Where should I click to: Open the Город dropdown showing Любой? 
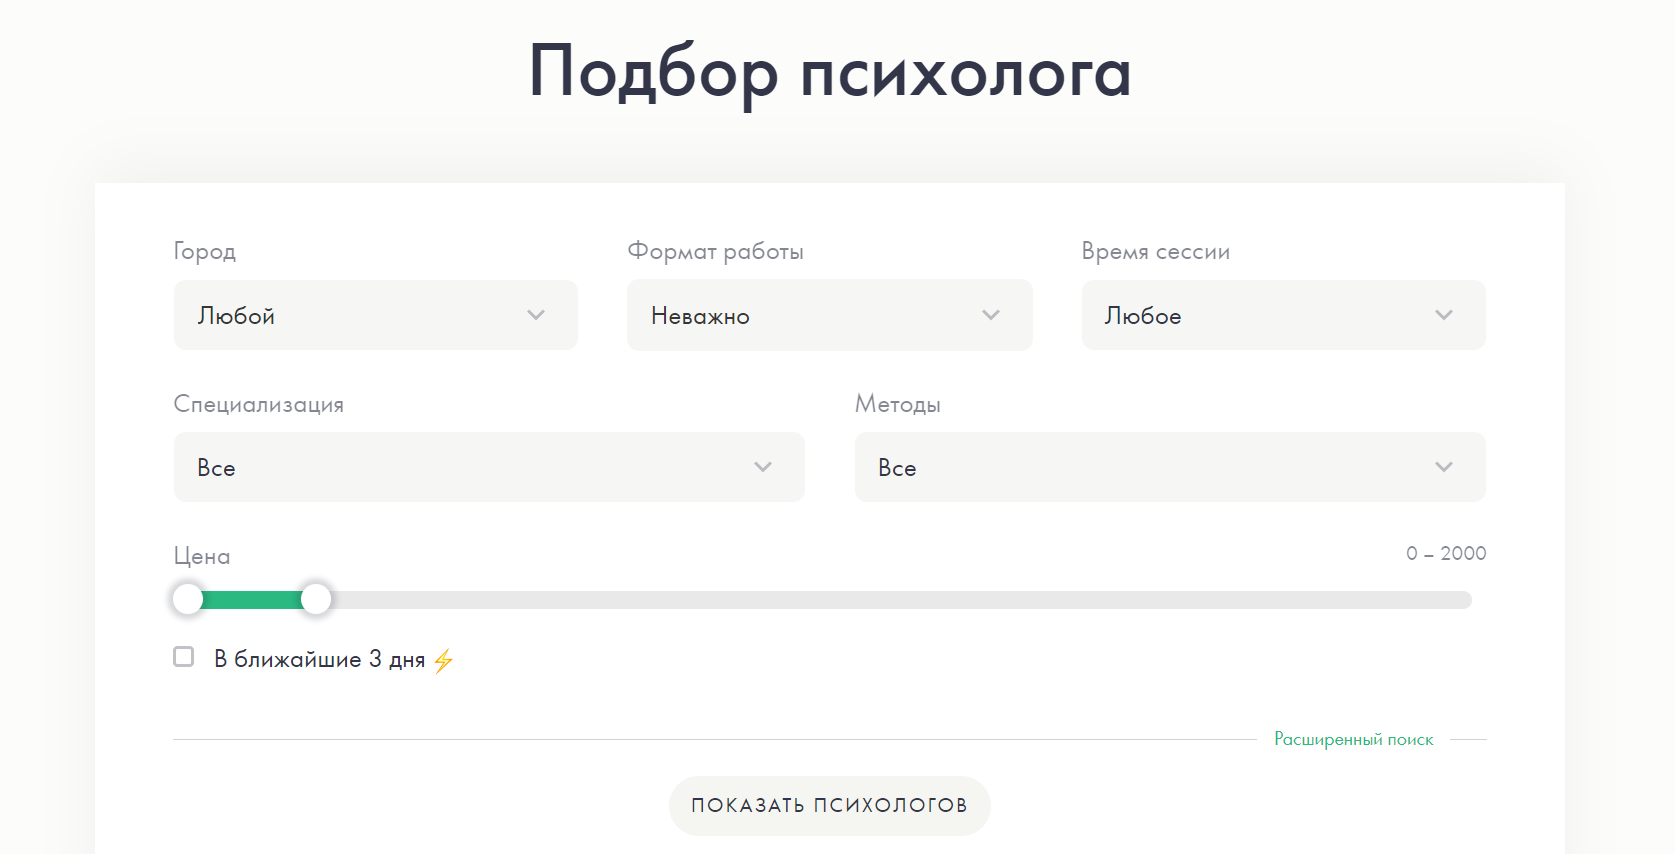coord(375,315)
